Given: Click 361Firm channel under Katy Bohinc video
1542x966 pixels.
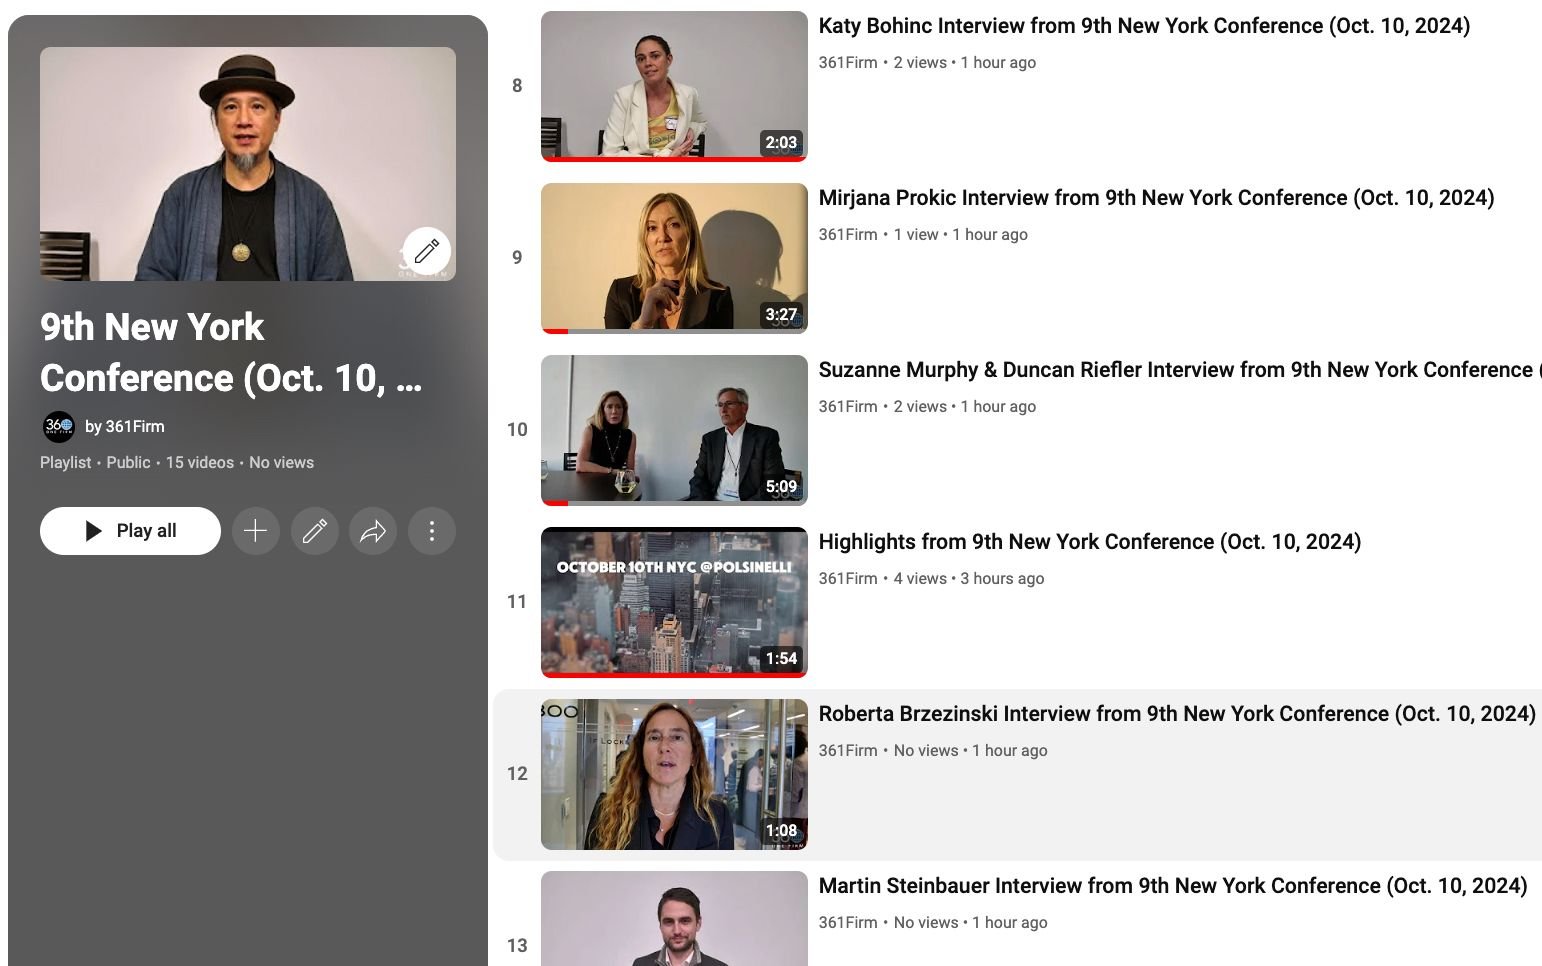Looking at the screenshot, I should [x=848, y=63].
